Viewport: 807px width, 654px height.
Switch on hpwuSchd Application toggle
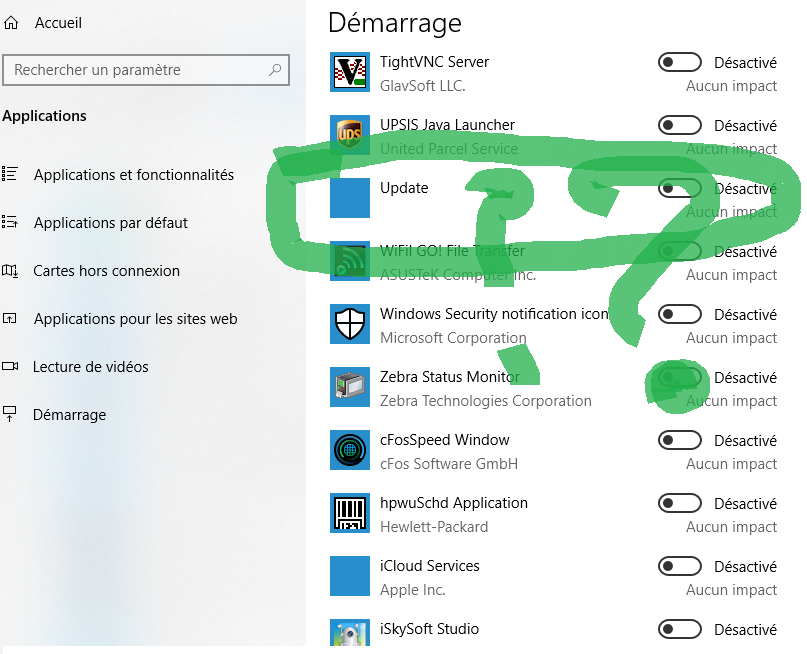tap(679, 503)
